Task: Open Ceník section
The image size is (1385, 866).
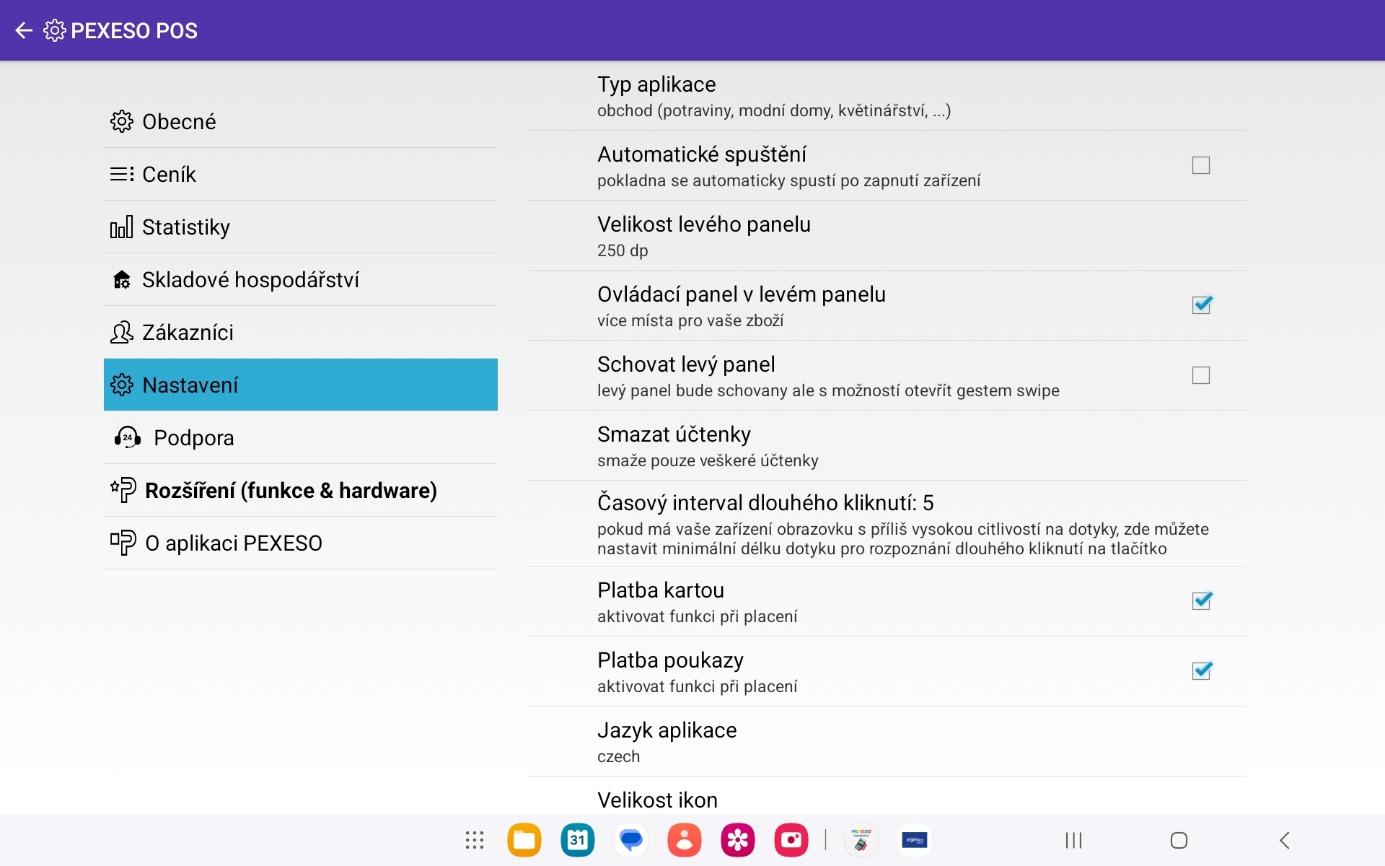Action: (301, 174)
